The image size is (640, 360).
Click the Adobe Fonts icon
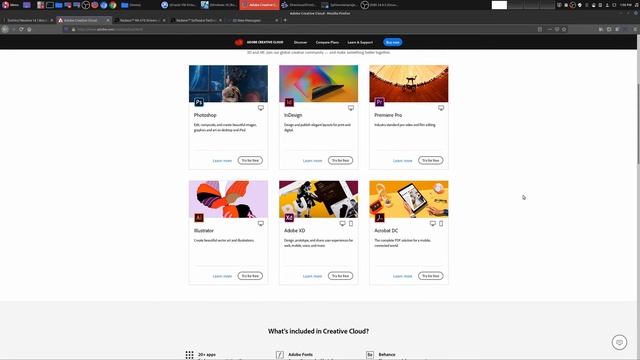click(280, 355)
